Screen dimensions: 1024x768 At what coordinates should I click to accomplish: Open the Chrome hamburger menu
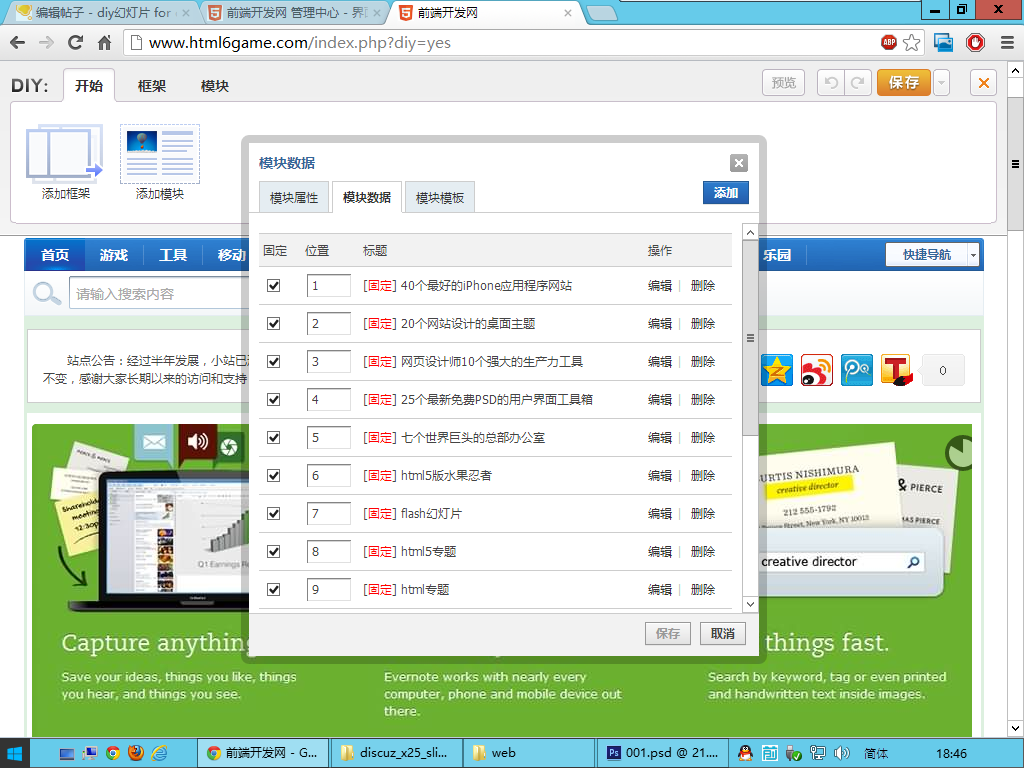pos(1008,43)
